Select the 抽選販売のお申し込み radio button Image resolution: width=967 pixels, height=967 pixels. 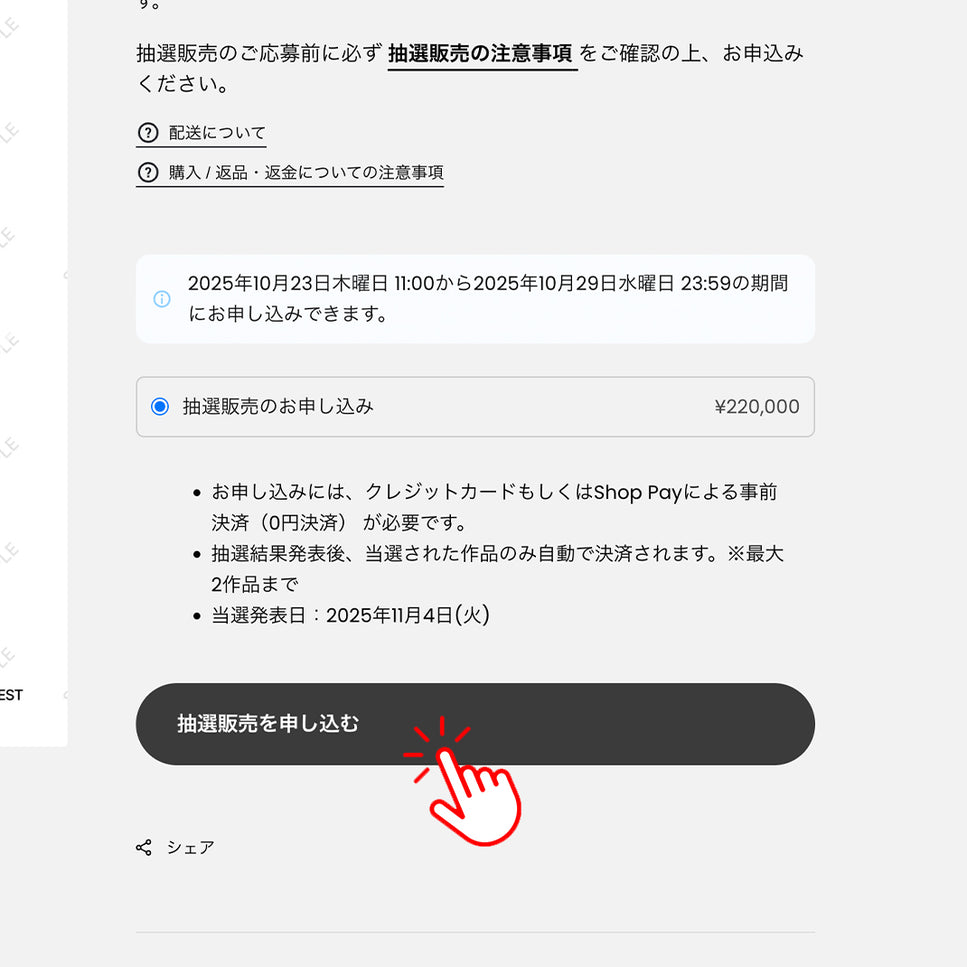[160, 406]
